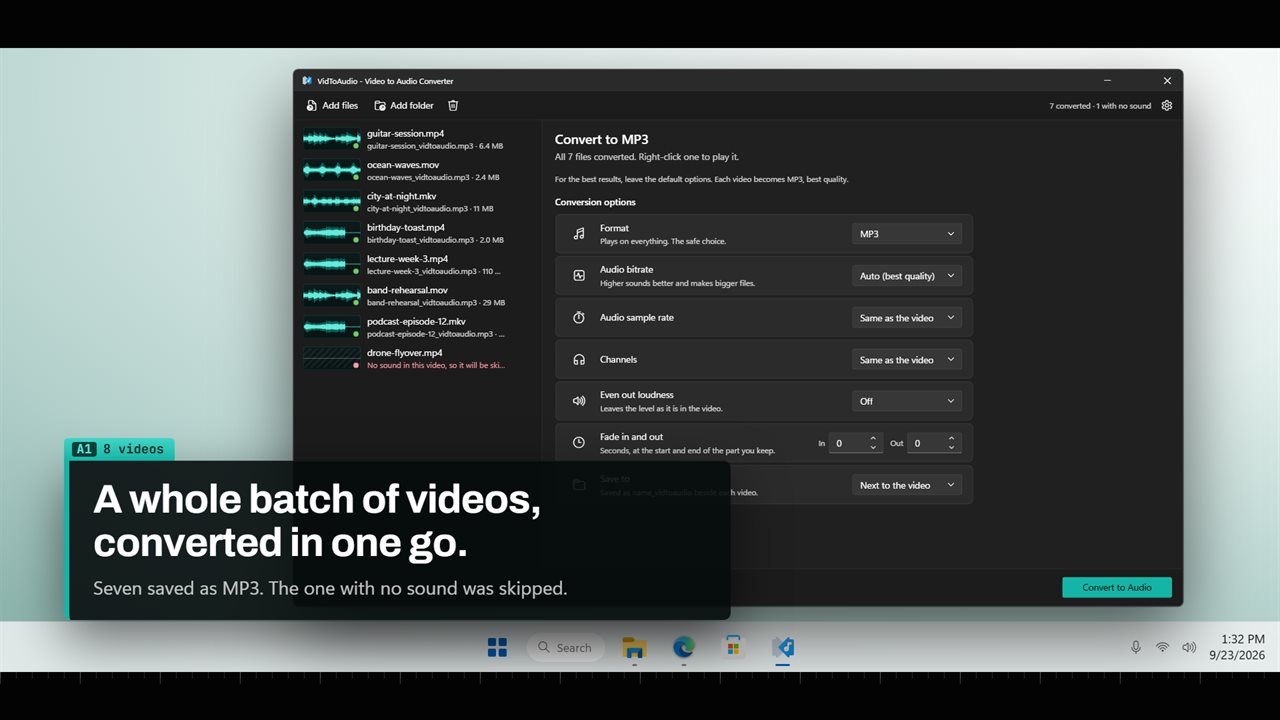Select drone-flyover.mp4 with no sound
The image size is (1280, 720).
418,359
